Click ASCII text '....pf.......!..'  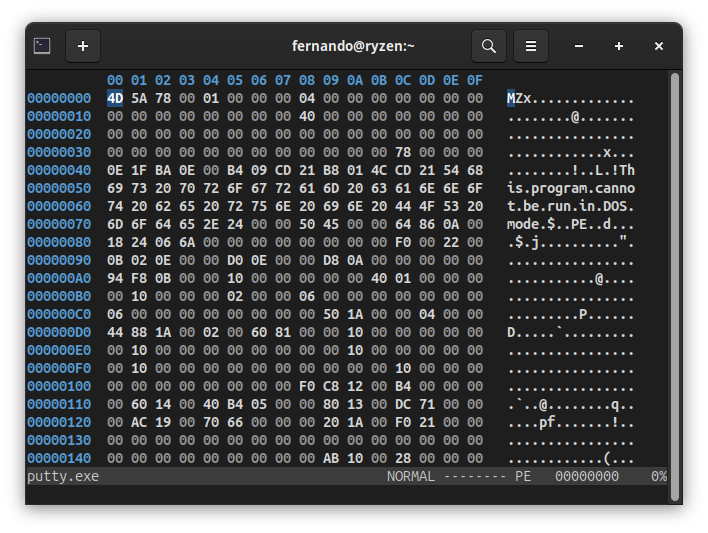(x=571, y=423)
